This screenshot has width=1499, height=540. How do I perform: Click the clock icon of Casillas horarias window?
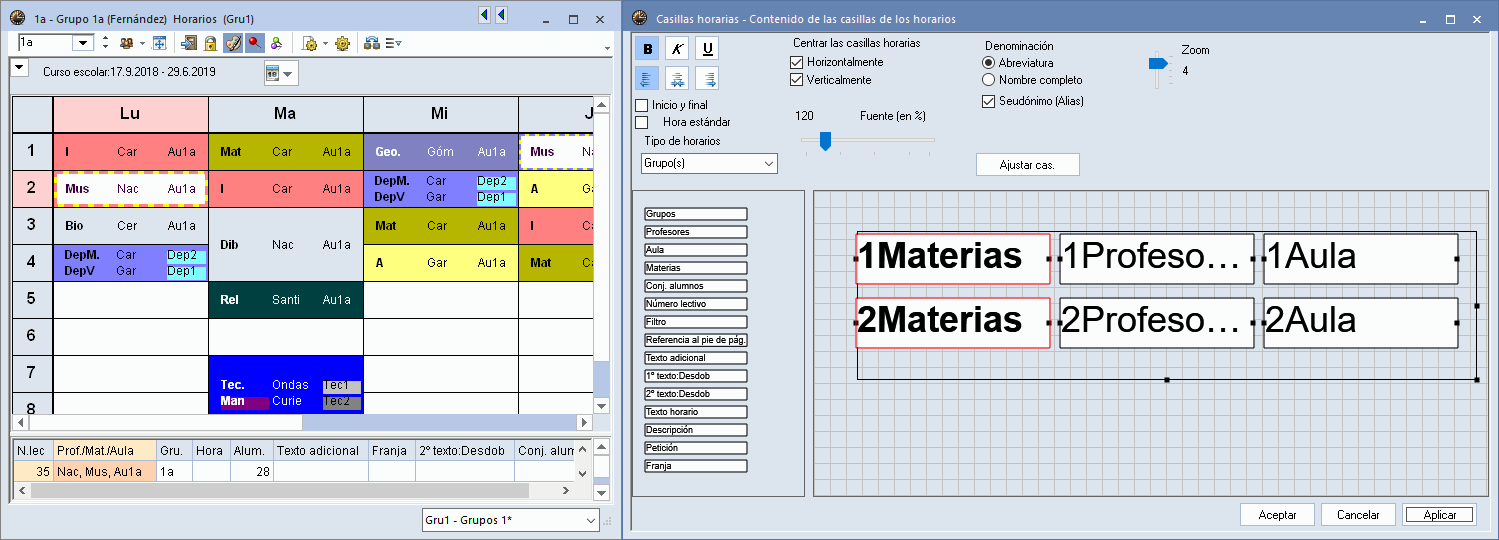pos(640,18)
